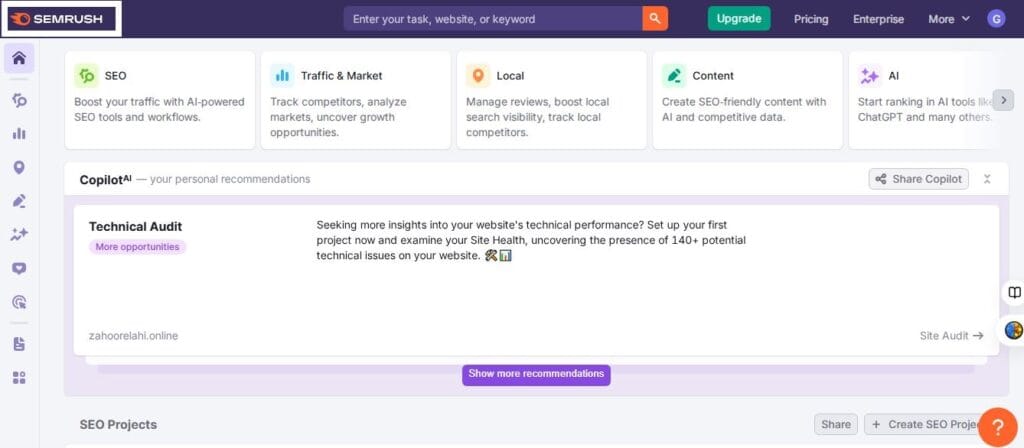Click the orange Local pin card icon
1024x448 pixels.
tap(478, 76)
